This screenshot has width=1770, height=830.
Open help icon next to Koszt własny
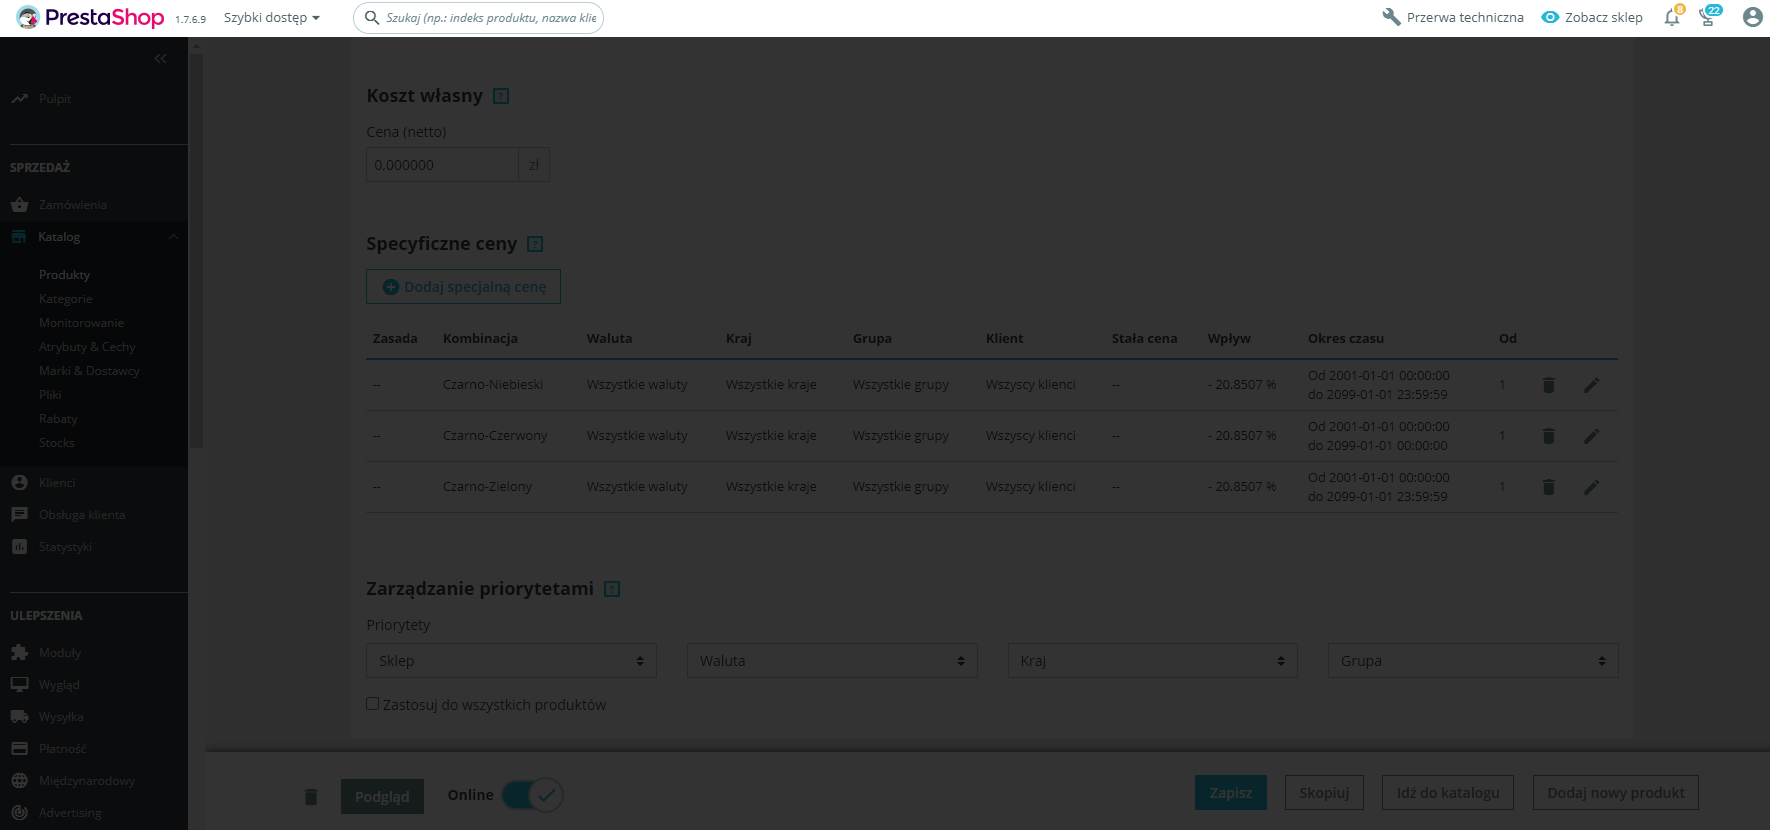(x=502, y=96)
